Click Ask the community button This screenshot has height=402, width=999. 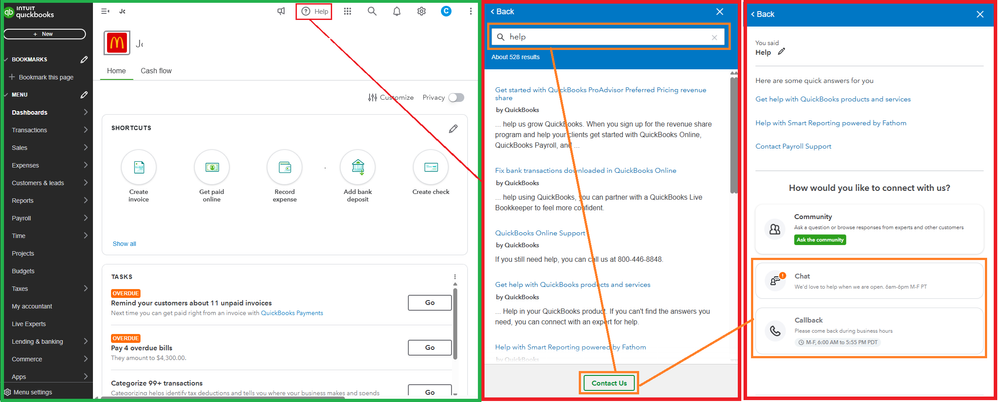[820, 240]
